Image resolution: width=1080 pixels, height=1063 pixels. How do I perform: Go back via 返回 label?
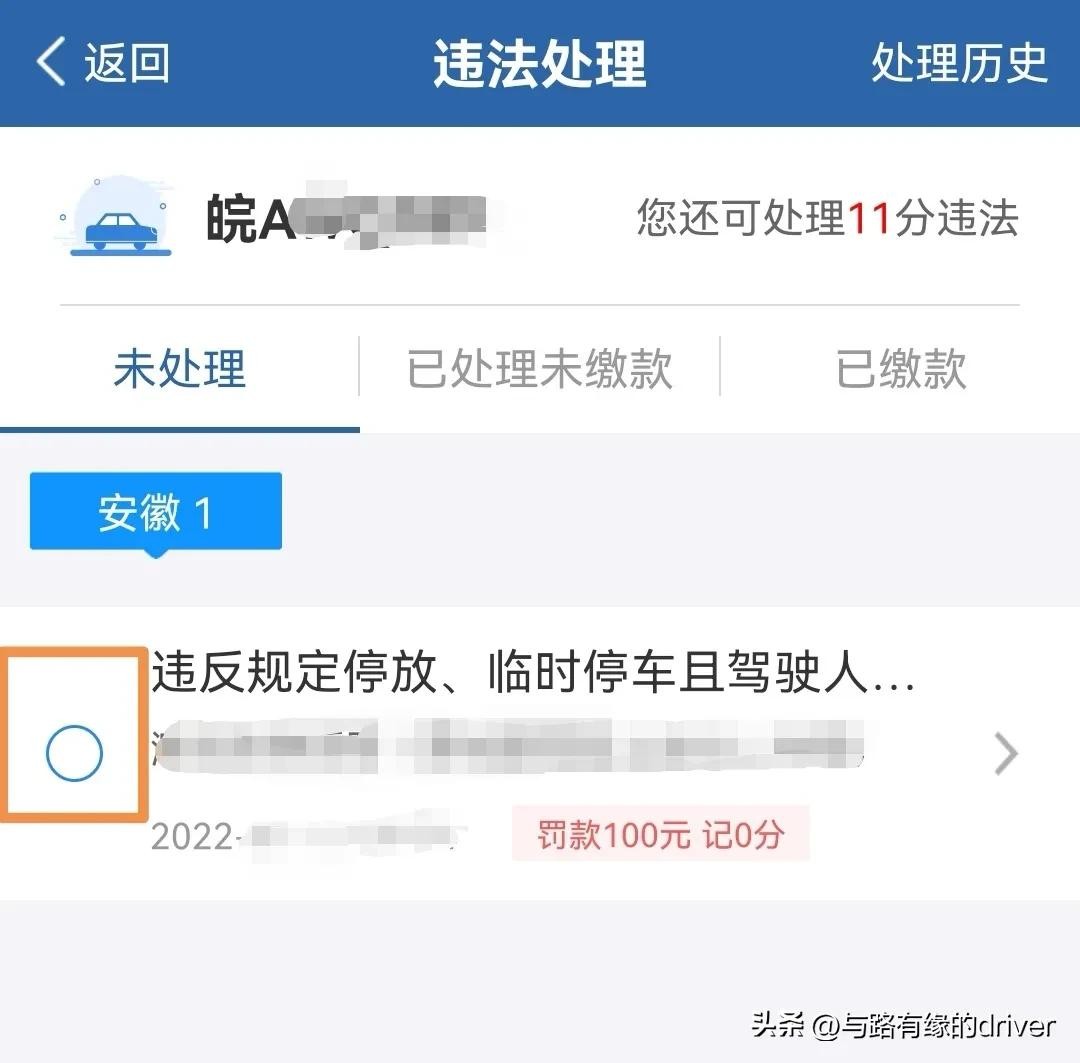coord(127,63)
